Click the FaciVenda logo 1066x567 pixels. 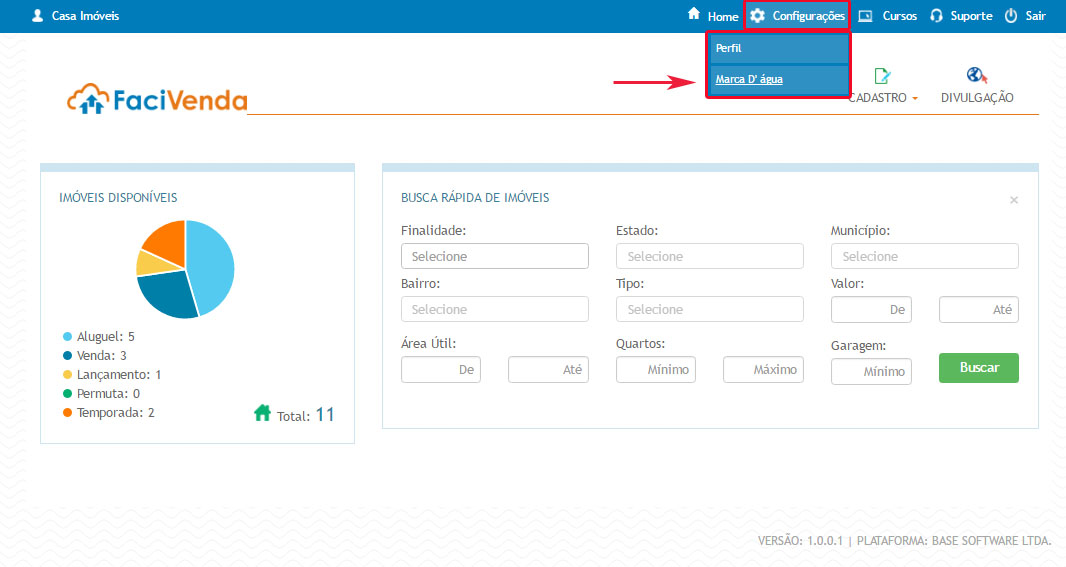tap(157, 98)
